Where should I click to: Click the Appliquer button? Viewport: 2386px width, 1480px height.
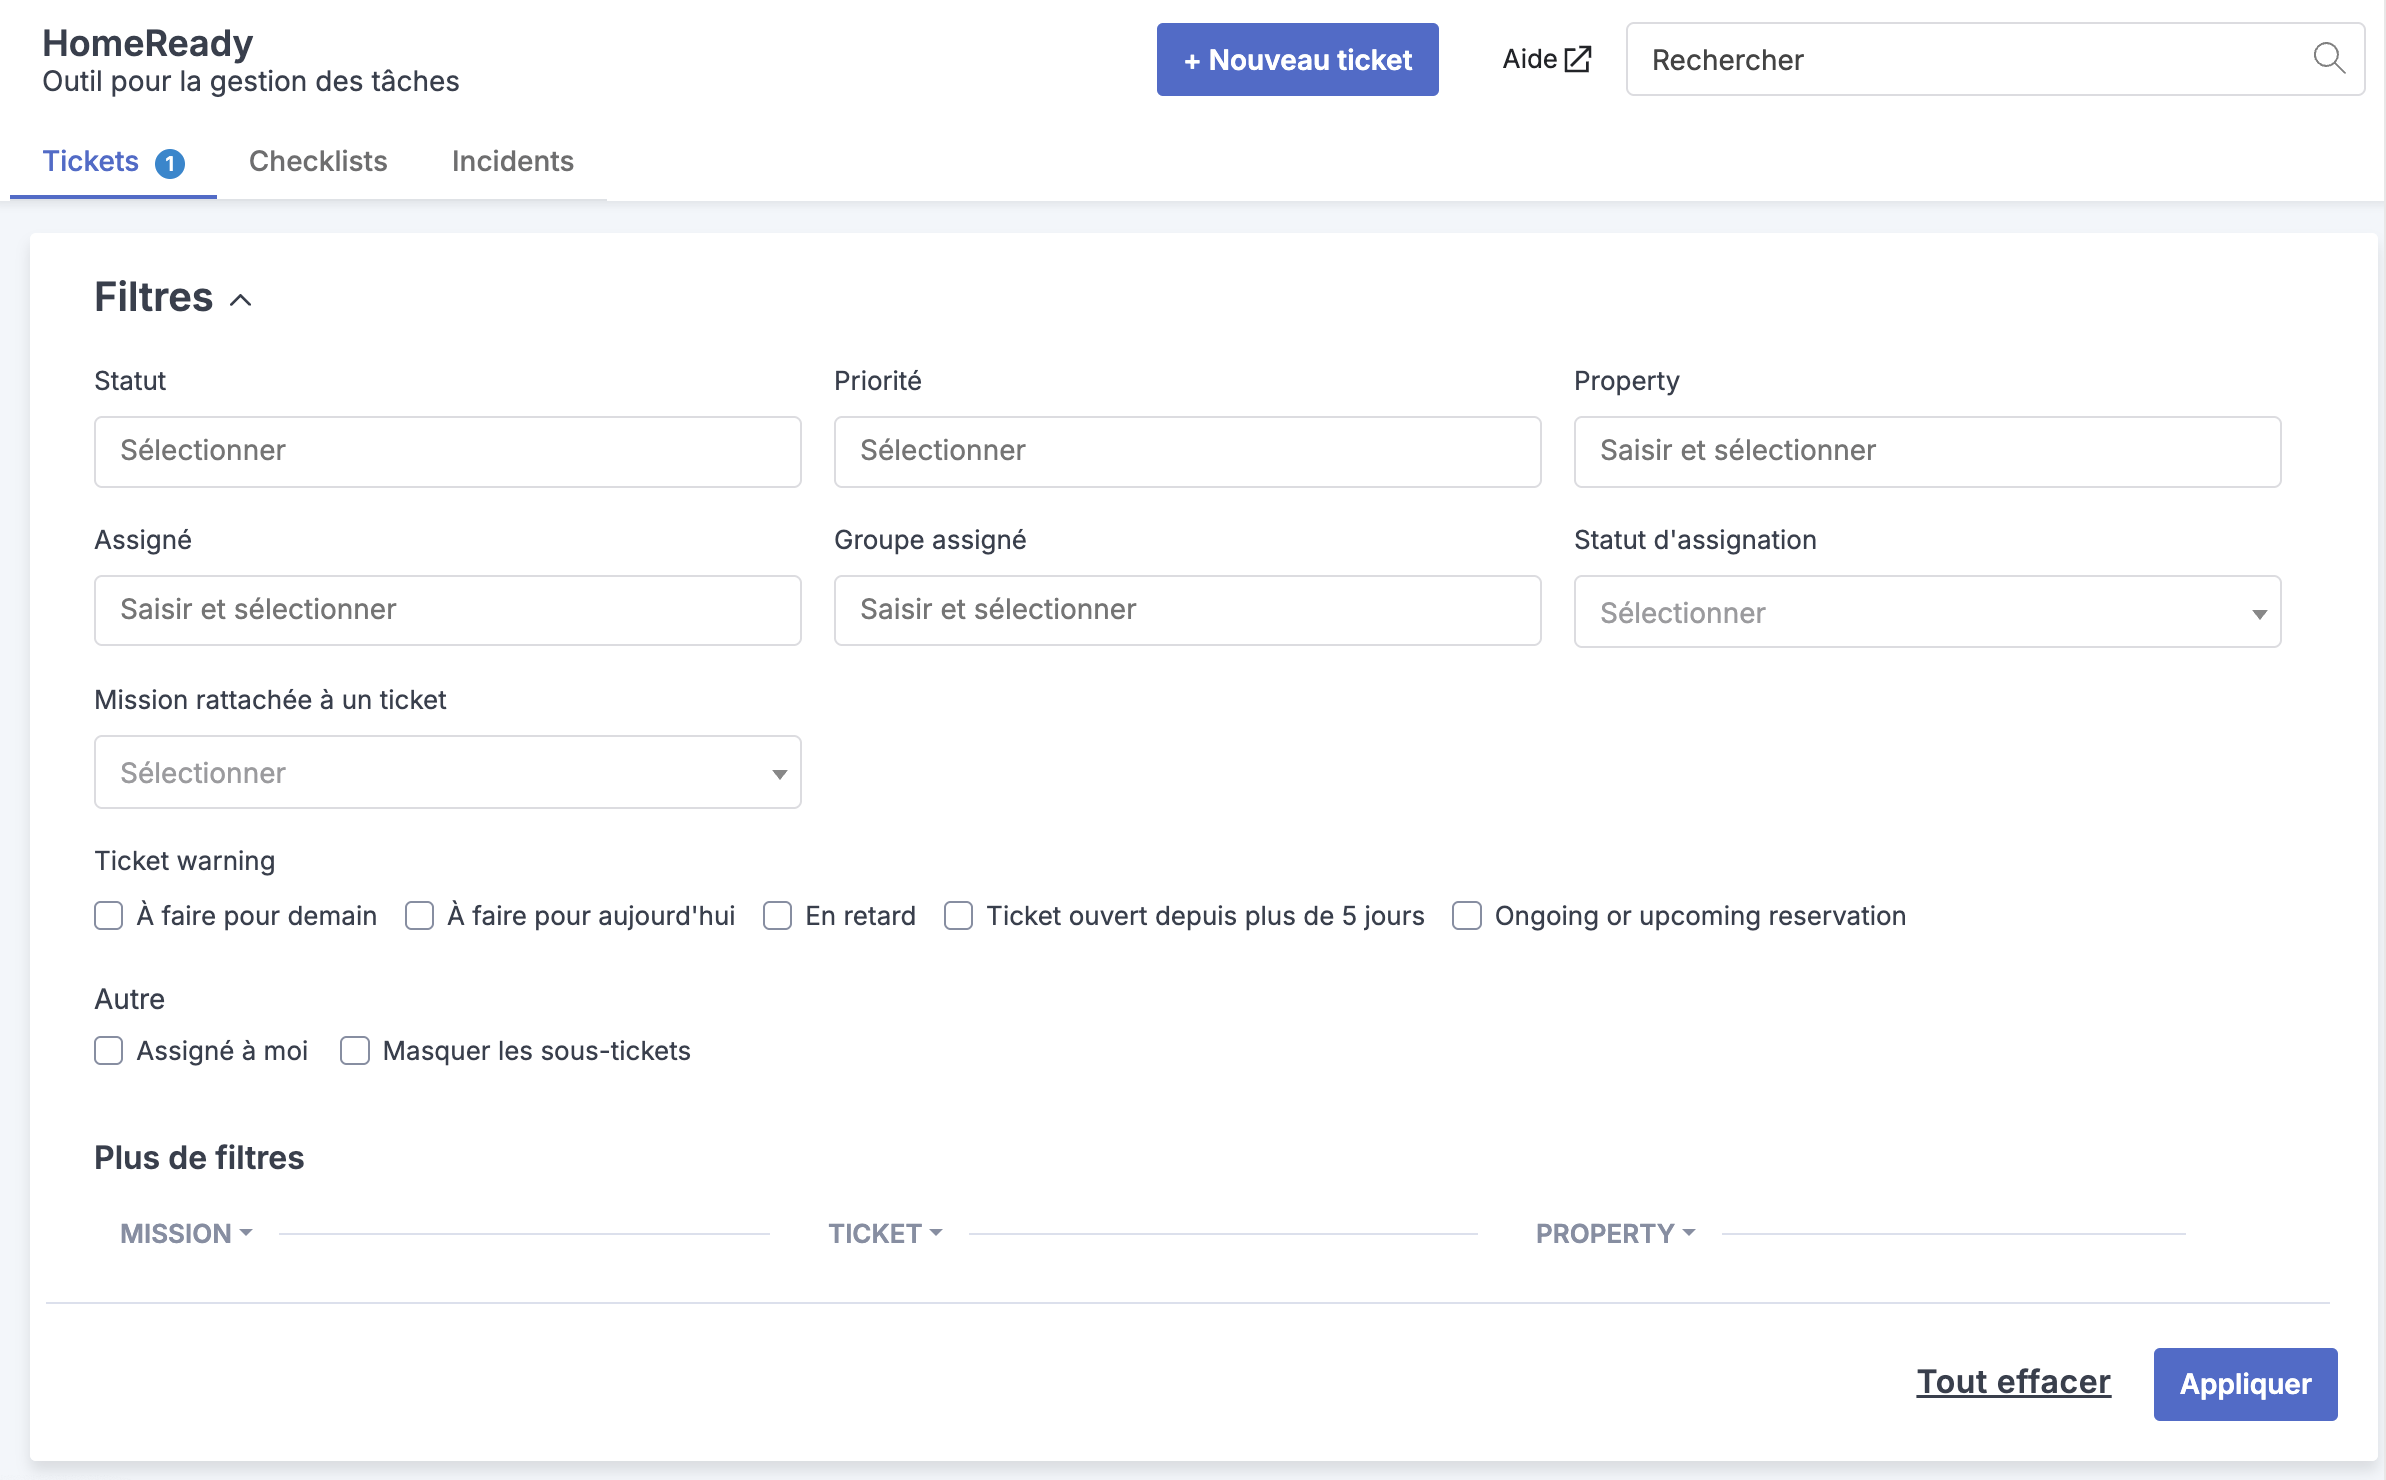click(2245, 1384)
